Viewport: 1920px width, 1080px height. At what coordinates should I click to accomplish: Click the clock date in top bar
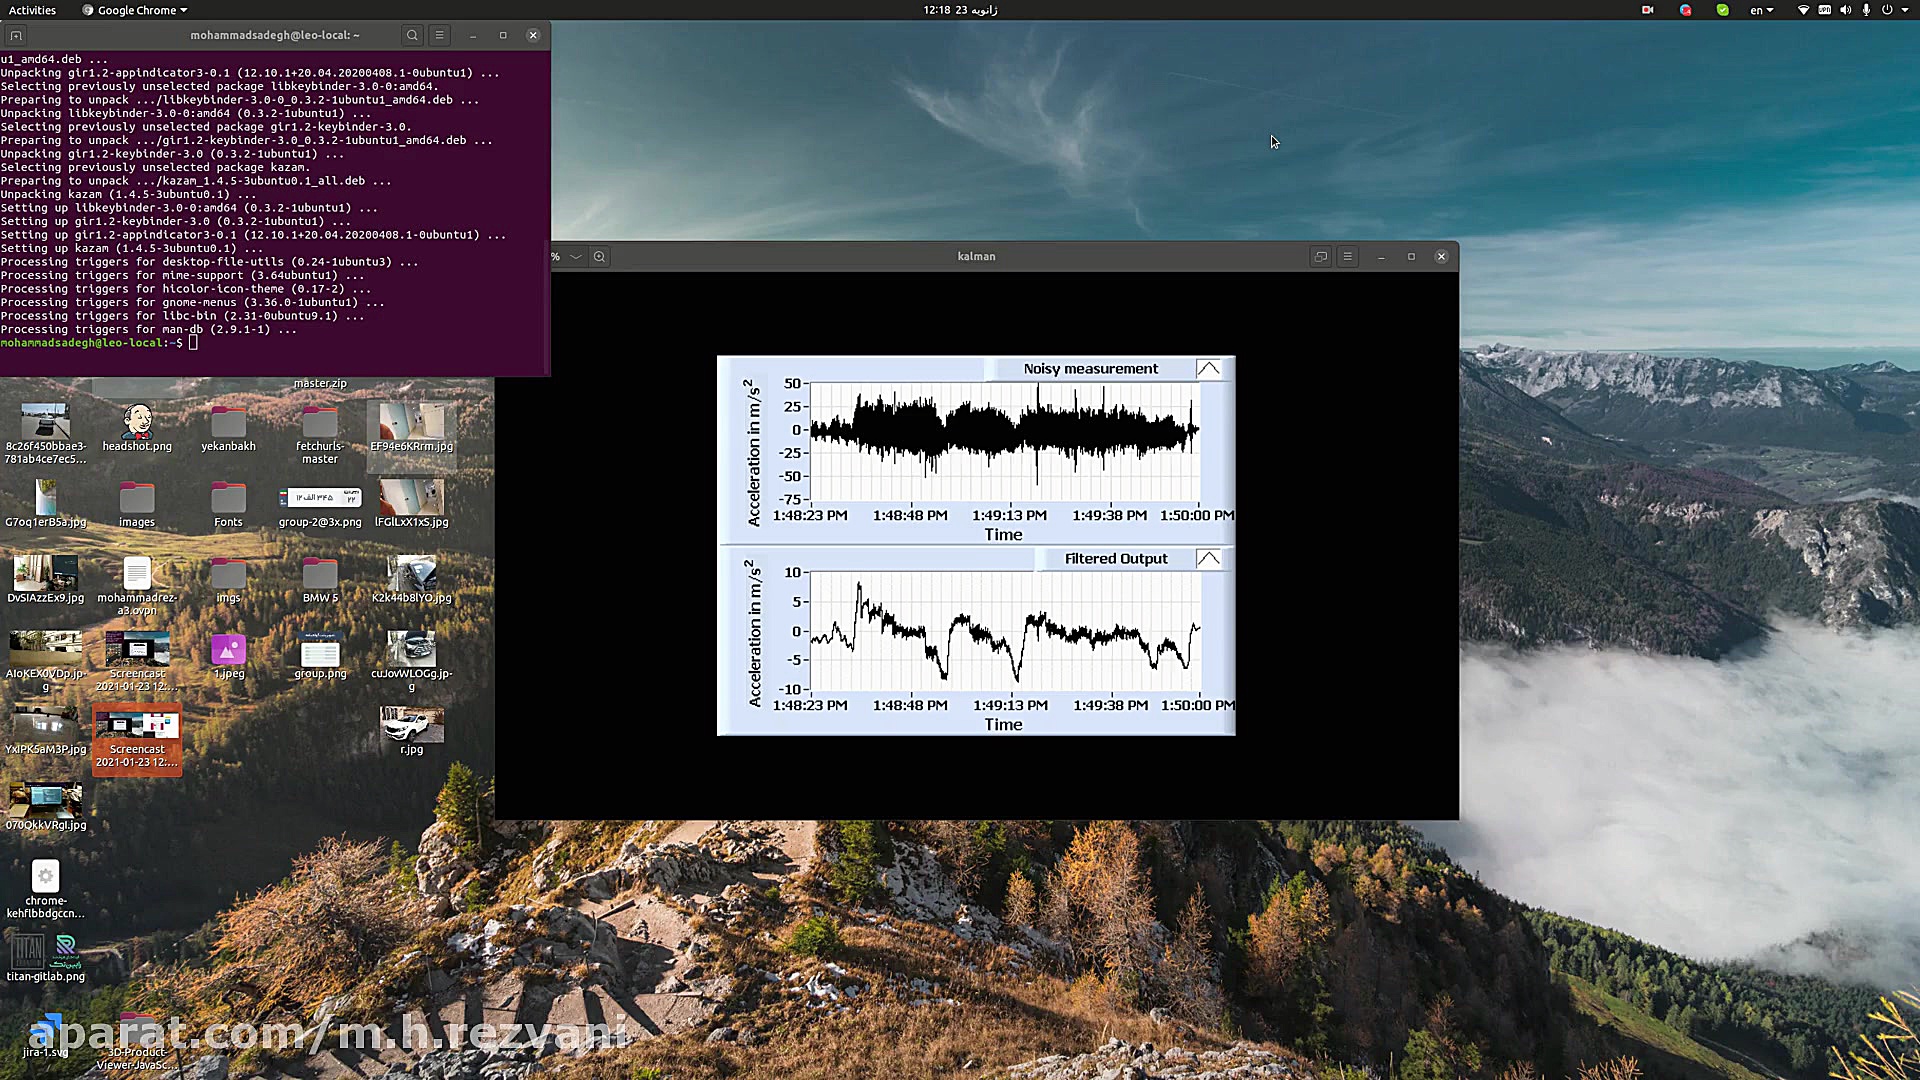pos(960,10)
